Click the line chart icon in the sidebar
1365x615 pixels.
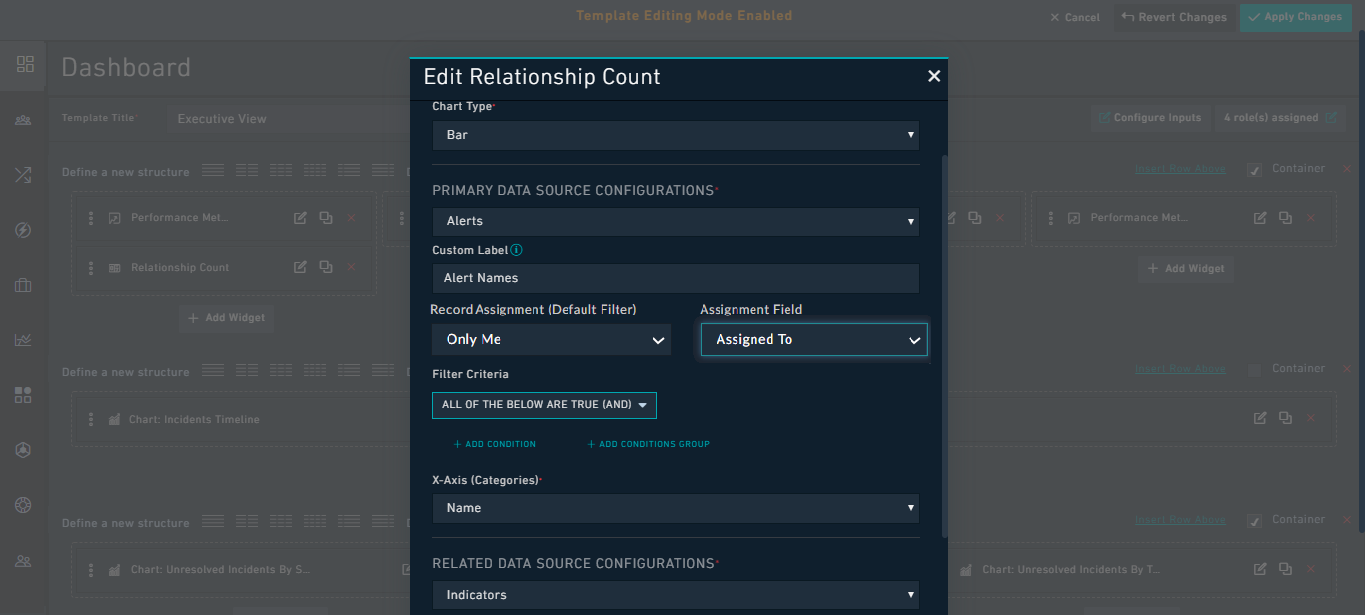coord(22,339)
